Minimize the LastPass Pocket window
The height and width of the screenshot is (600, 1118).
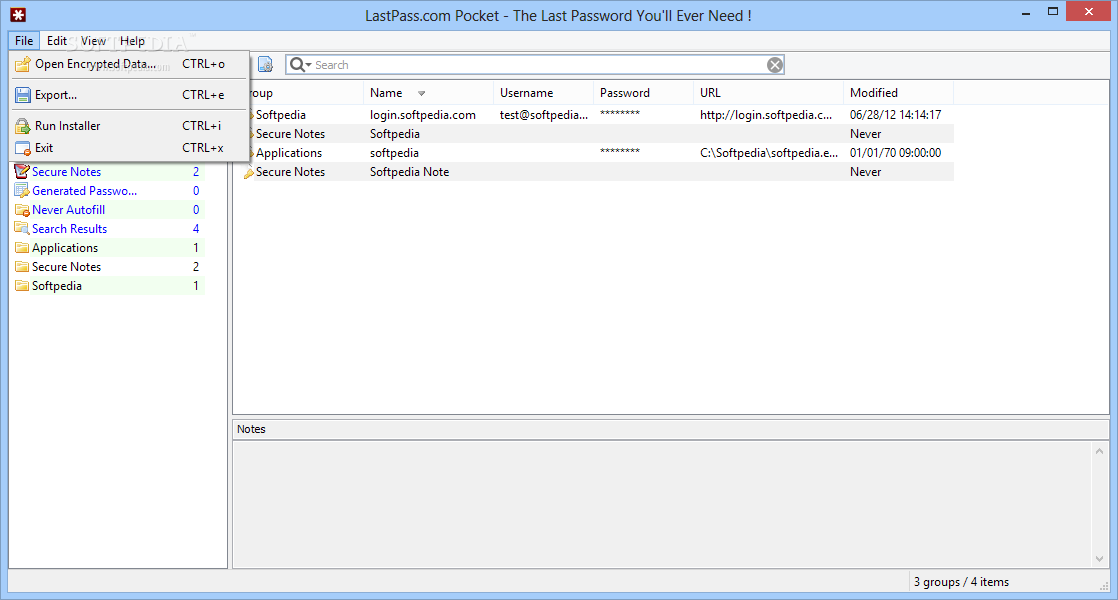point(1026,13)
